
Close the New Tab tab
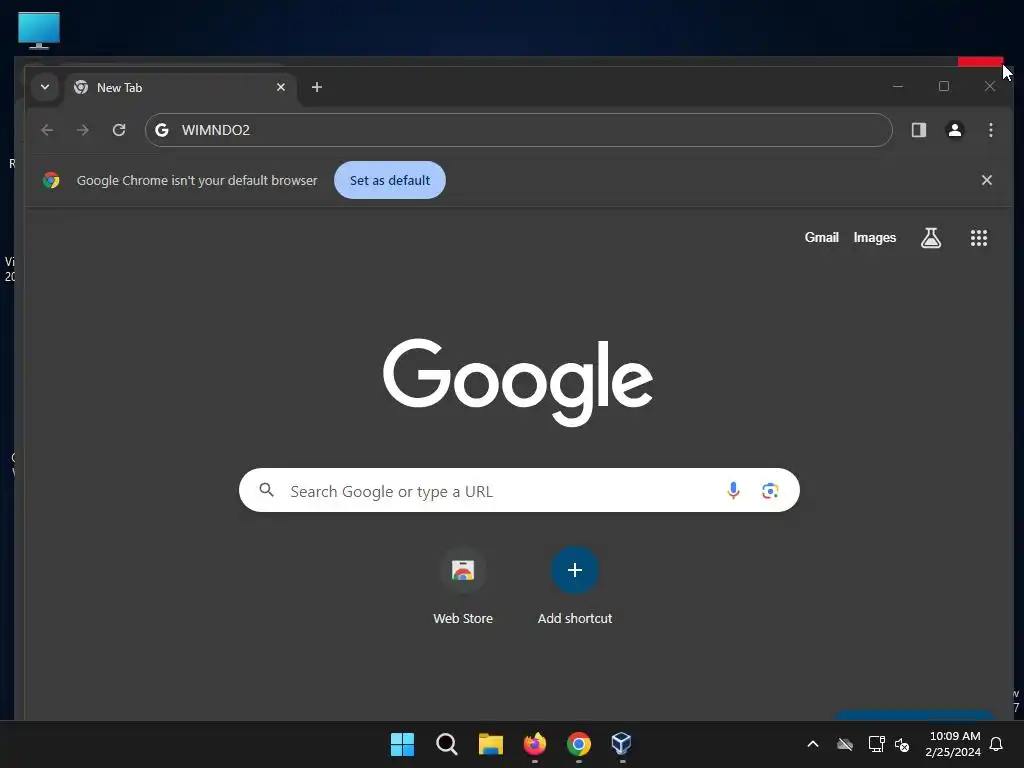[281, 87]
